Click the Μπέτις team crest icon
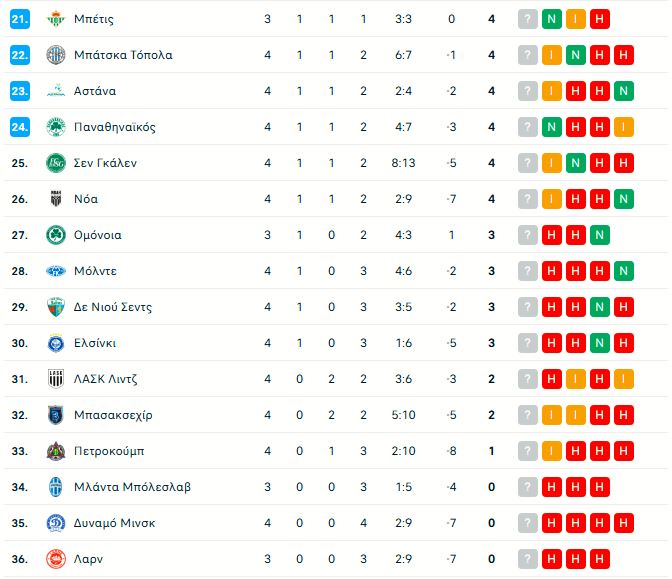The width and height of the screenshot is (672, 579). 56,19
